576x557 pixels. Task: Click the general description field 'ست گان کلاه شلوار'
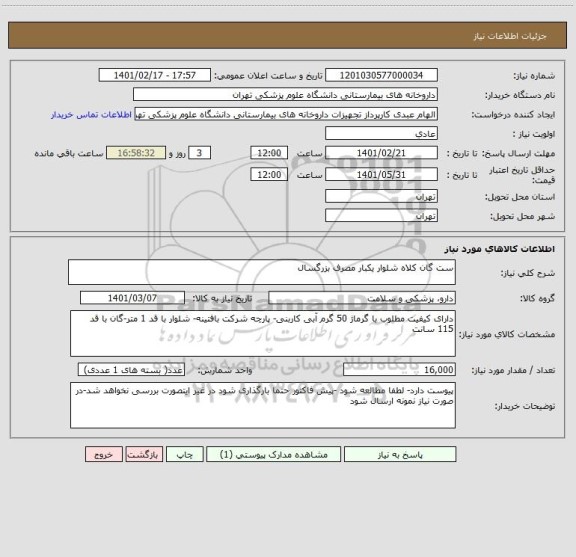pos(262,272)
